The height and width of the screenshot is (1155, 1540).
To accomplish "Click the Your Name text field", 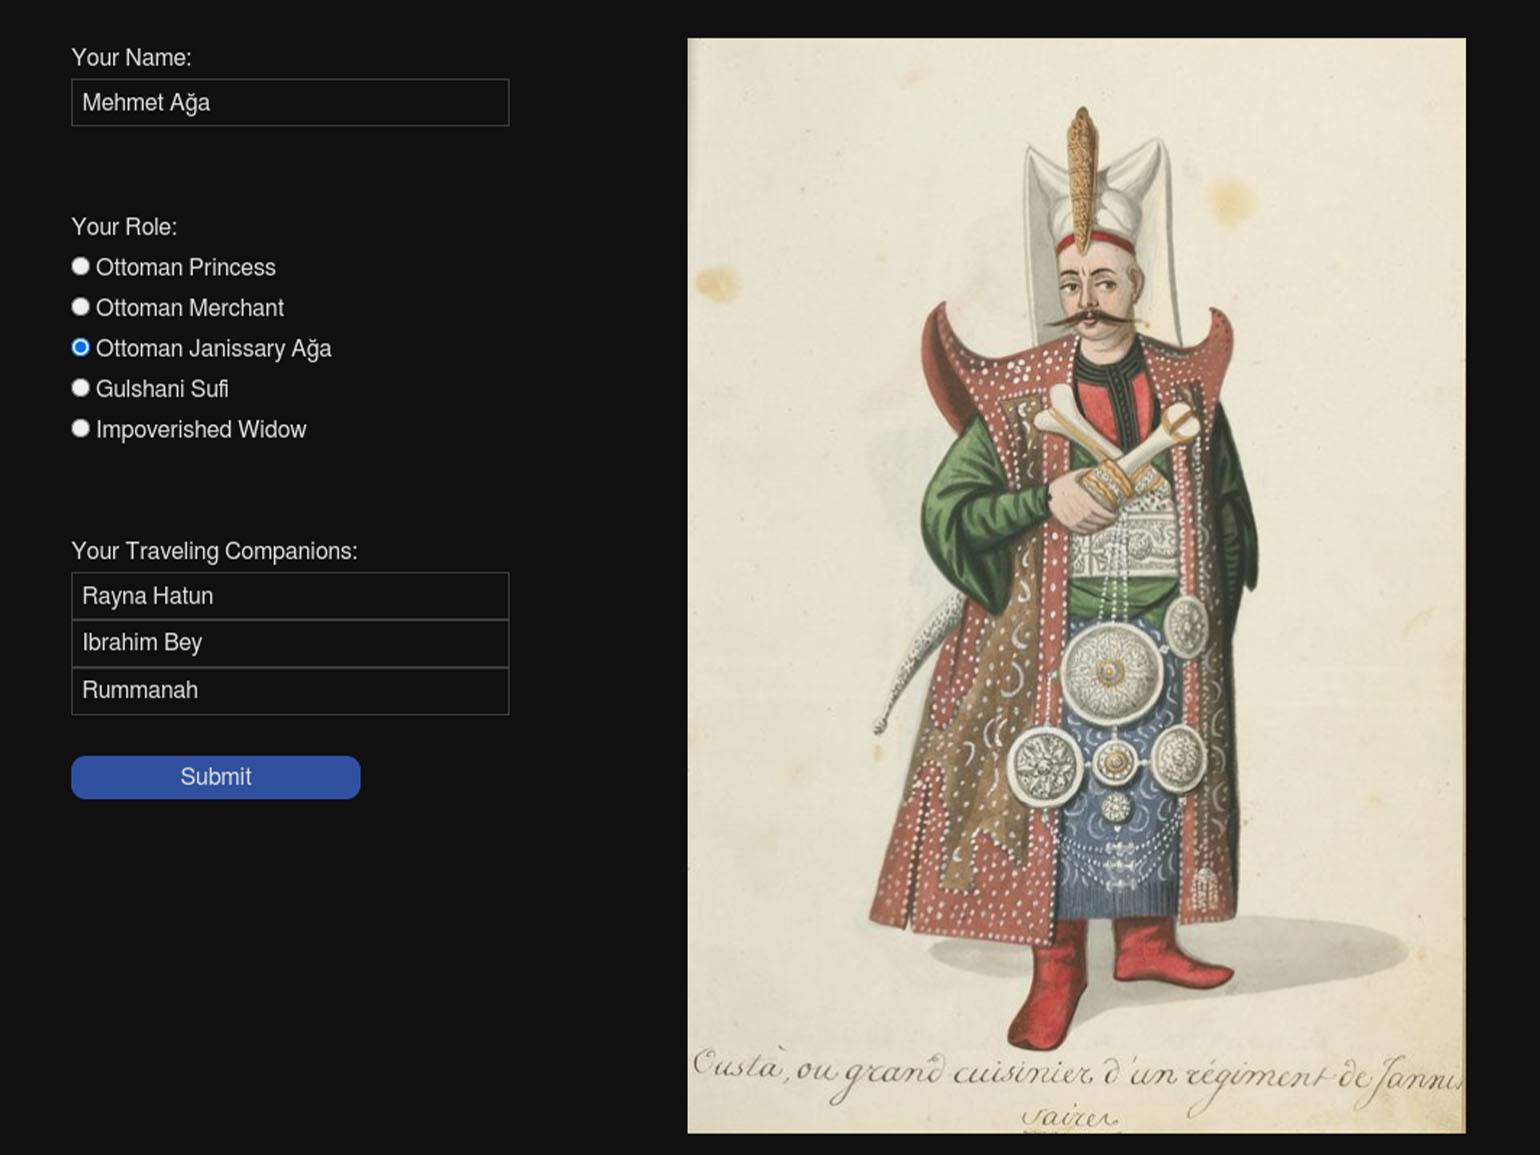I will coord(290,102).
